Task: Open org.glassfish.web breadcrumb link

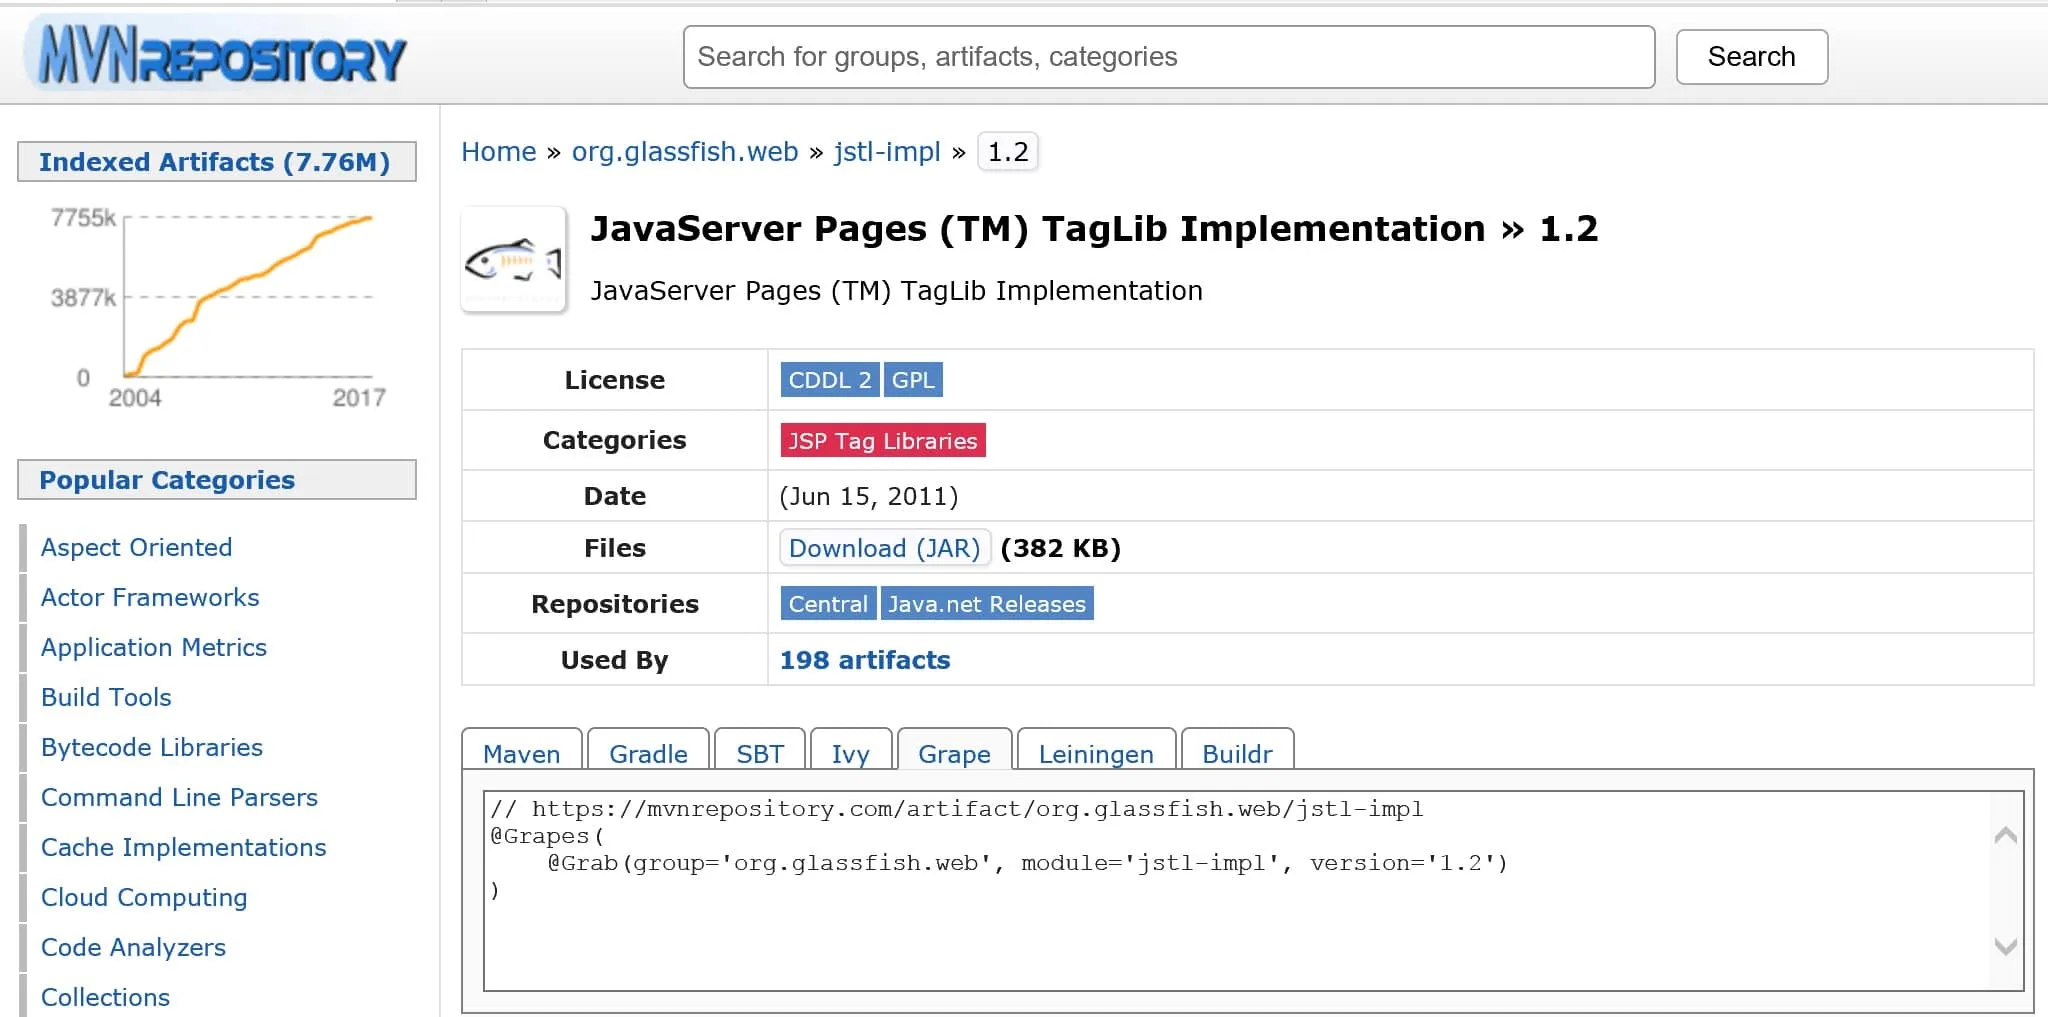Action: (685, 152)
